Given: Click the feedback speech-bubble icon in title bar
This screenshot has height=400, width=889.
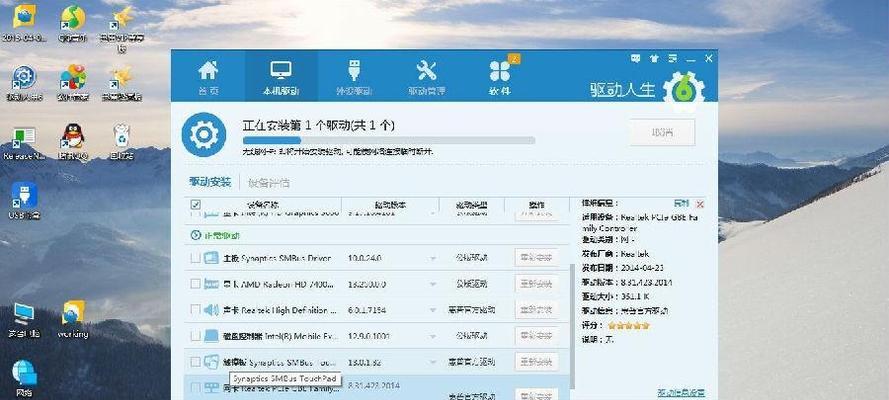Looking at the screenshot, I should click(x=636, y=58).
